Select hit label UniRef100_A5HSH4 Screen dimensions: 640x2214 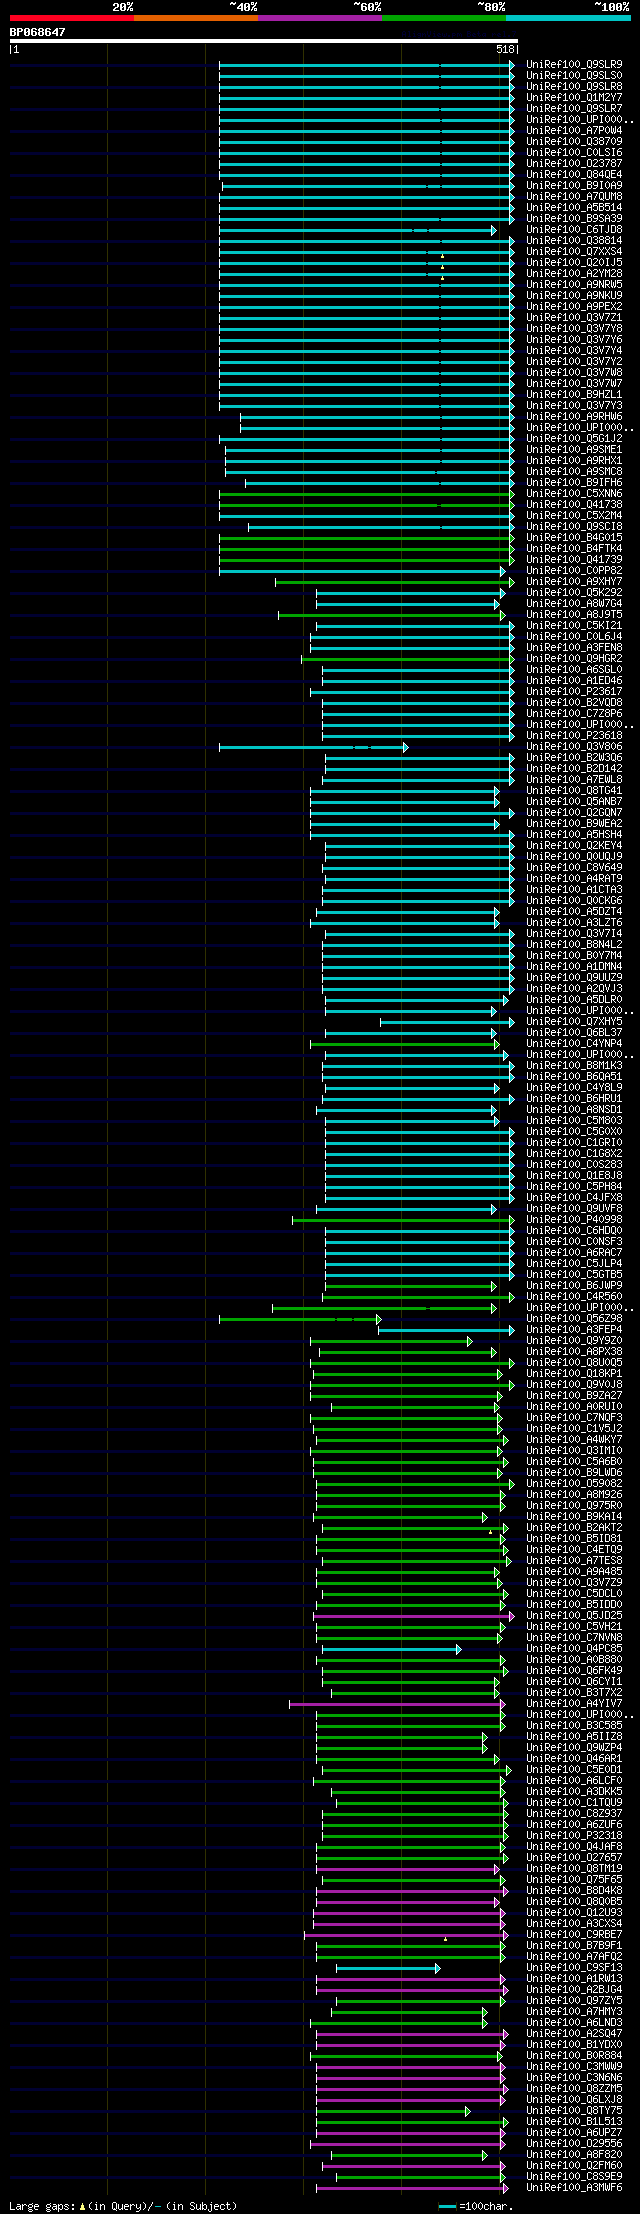(574, 834)
